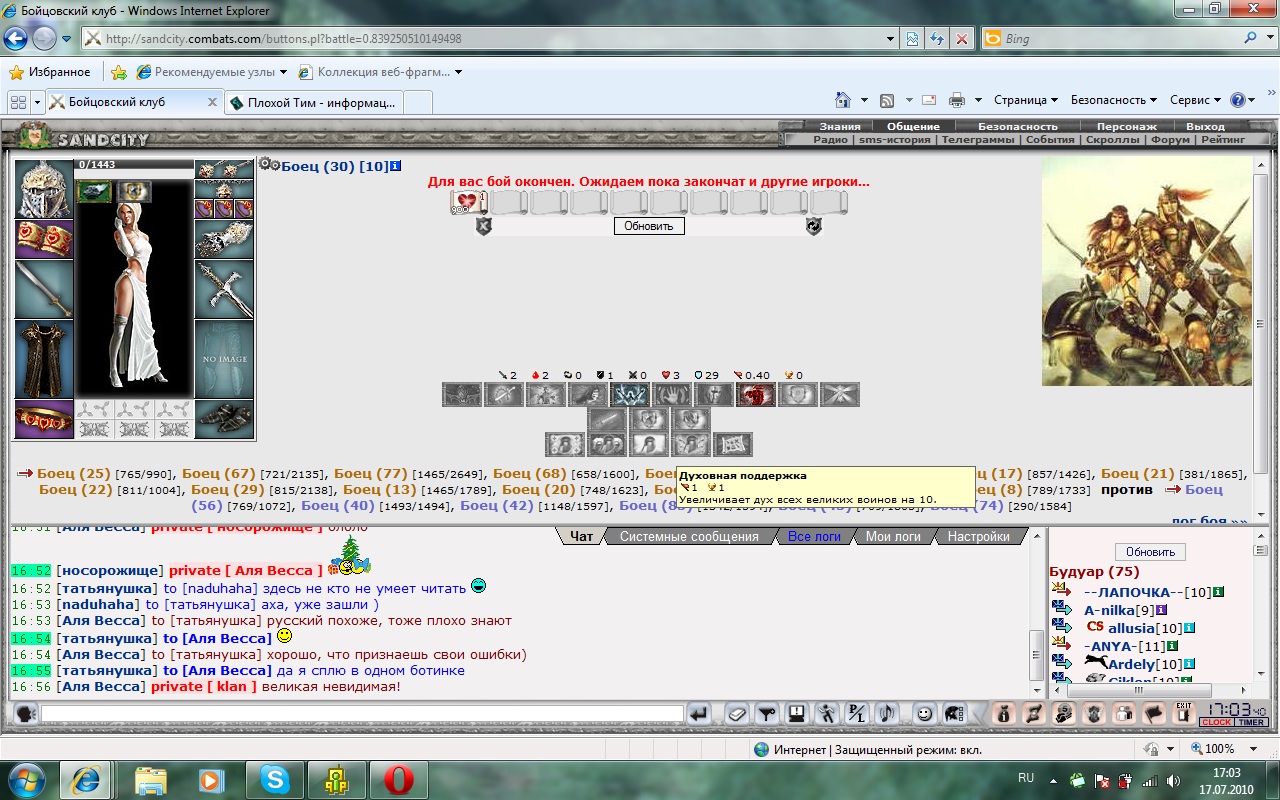Click the gears settings icon beside Боец (30)
Viewport: 1280px width, 800px height.
pyautogui.click(x=269, y=164)
